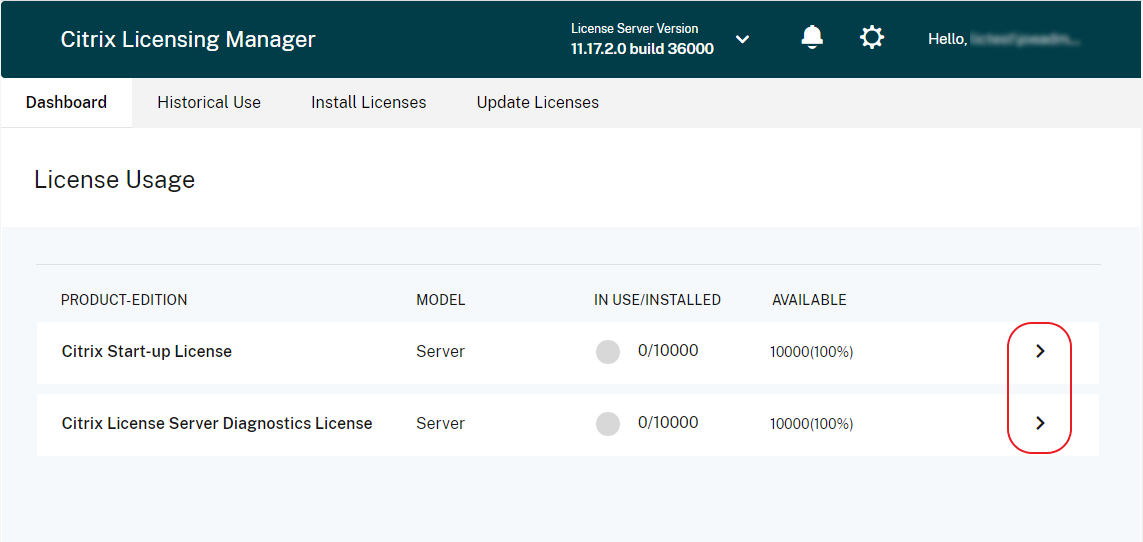This screenshot has height=542, width=1143.
Task: Click the PRODUCT-EDITION column header
Action: [124, 300]
